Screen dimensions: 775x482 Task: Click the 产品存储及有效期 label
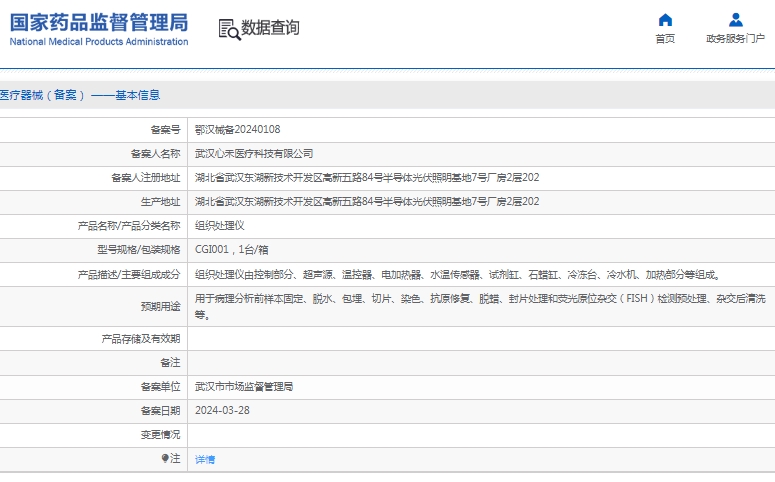pyautogui.click(x=141, y=339)
